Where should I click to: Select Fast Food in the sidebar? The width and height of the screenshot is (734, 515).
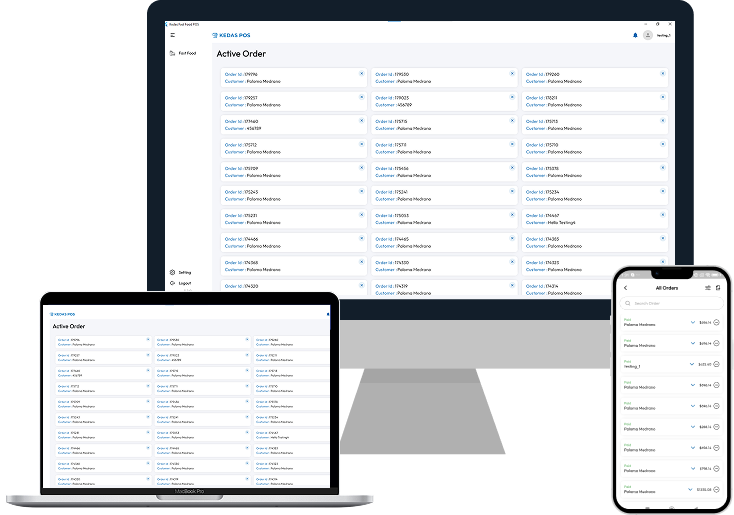(x=186, y=53)
